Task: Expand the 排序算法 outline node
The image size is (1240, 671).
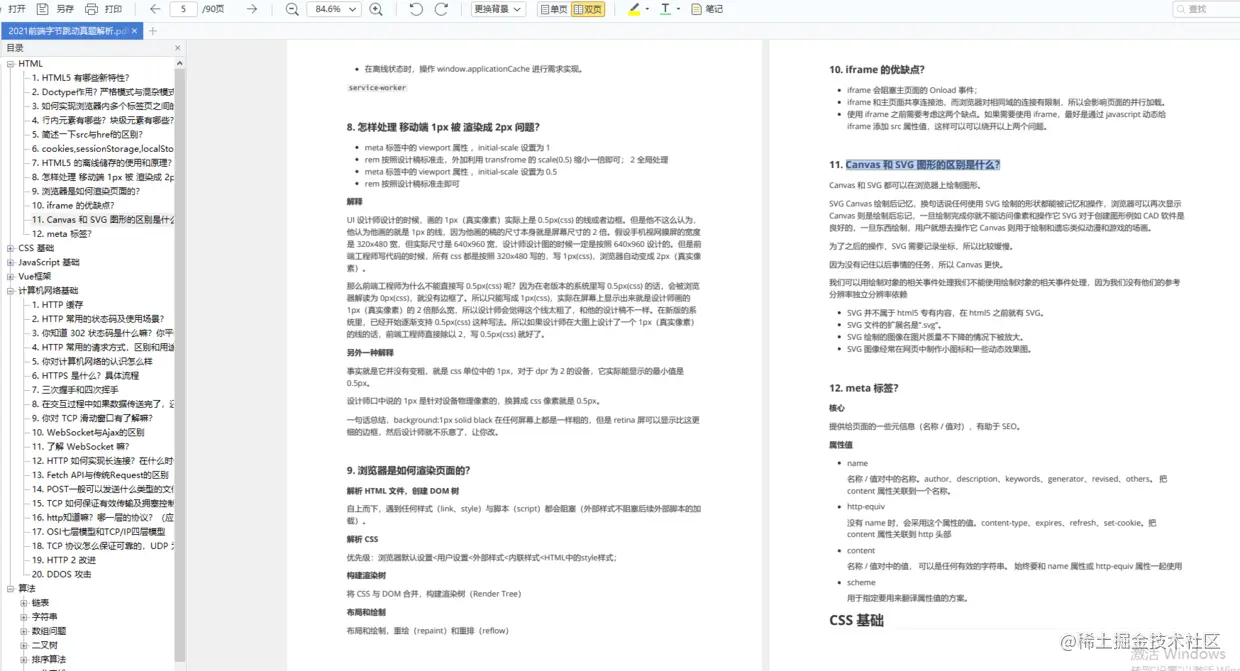Action: [x=24, y=659]
